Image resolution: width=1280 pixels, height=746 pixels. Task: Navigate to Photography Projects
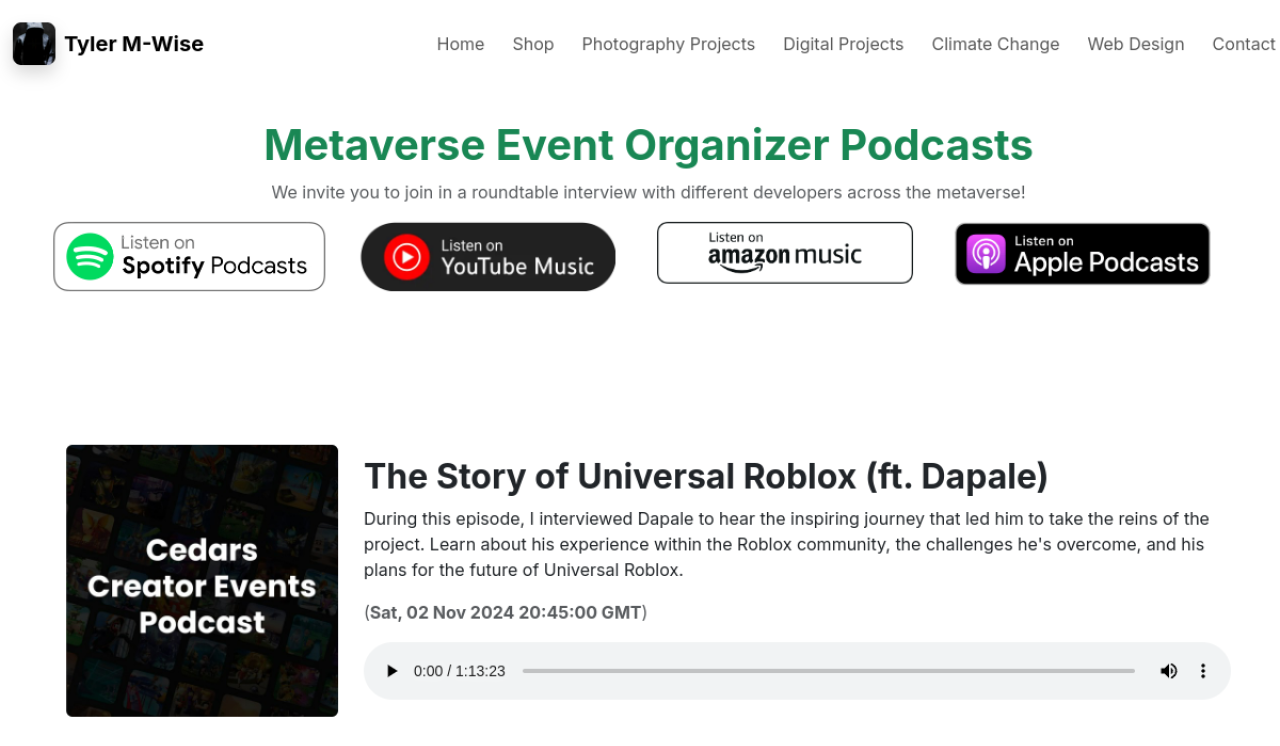click(x=668, y=44)
